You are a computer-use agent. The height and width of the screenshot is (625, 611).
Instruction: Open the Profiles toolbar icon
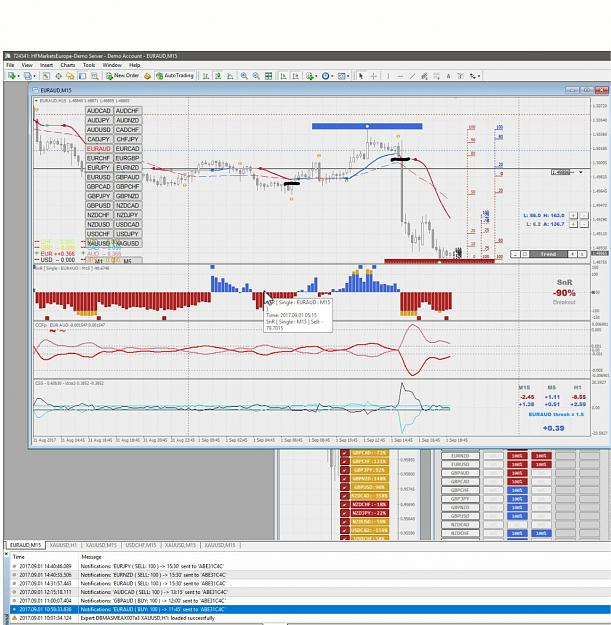[x=28, y=76]
